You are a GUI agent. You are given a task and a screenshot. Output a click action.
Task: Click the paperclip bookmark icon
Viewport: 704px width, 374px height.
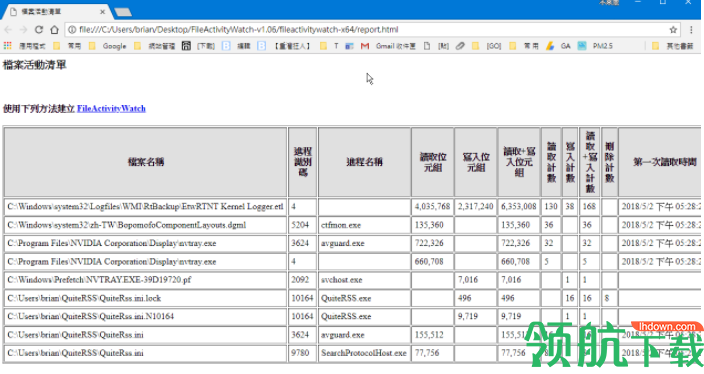point(460,46)
